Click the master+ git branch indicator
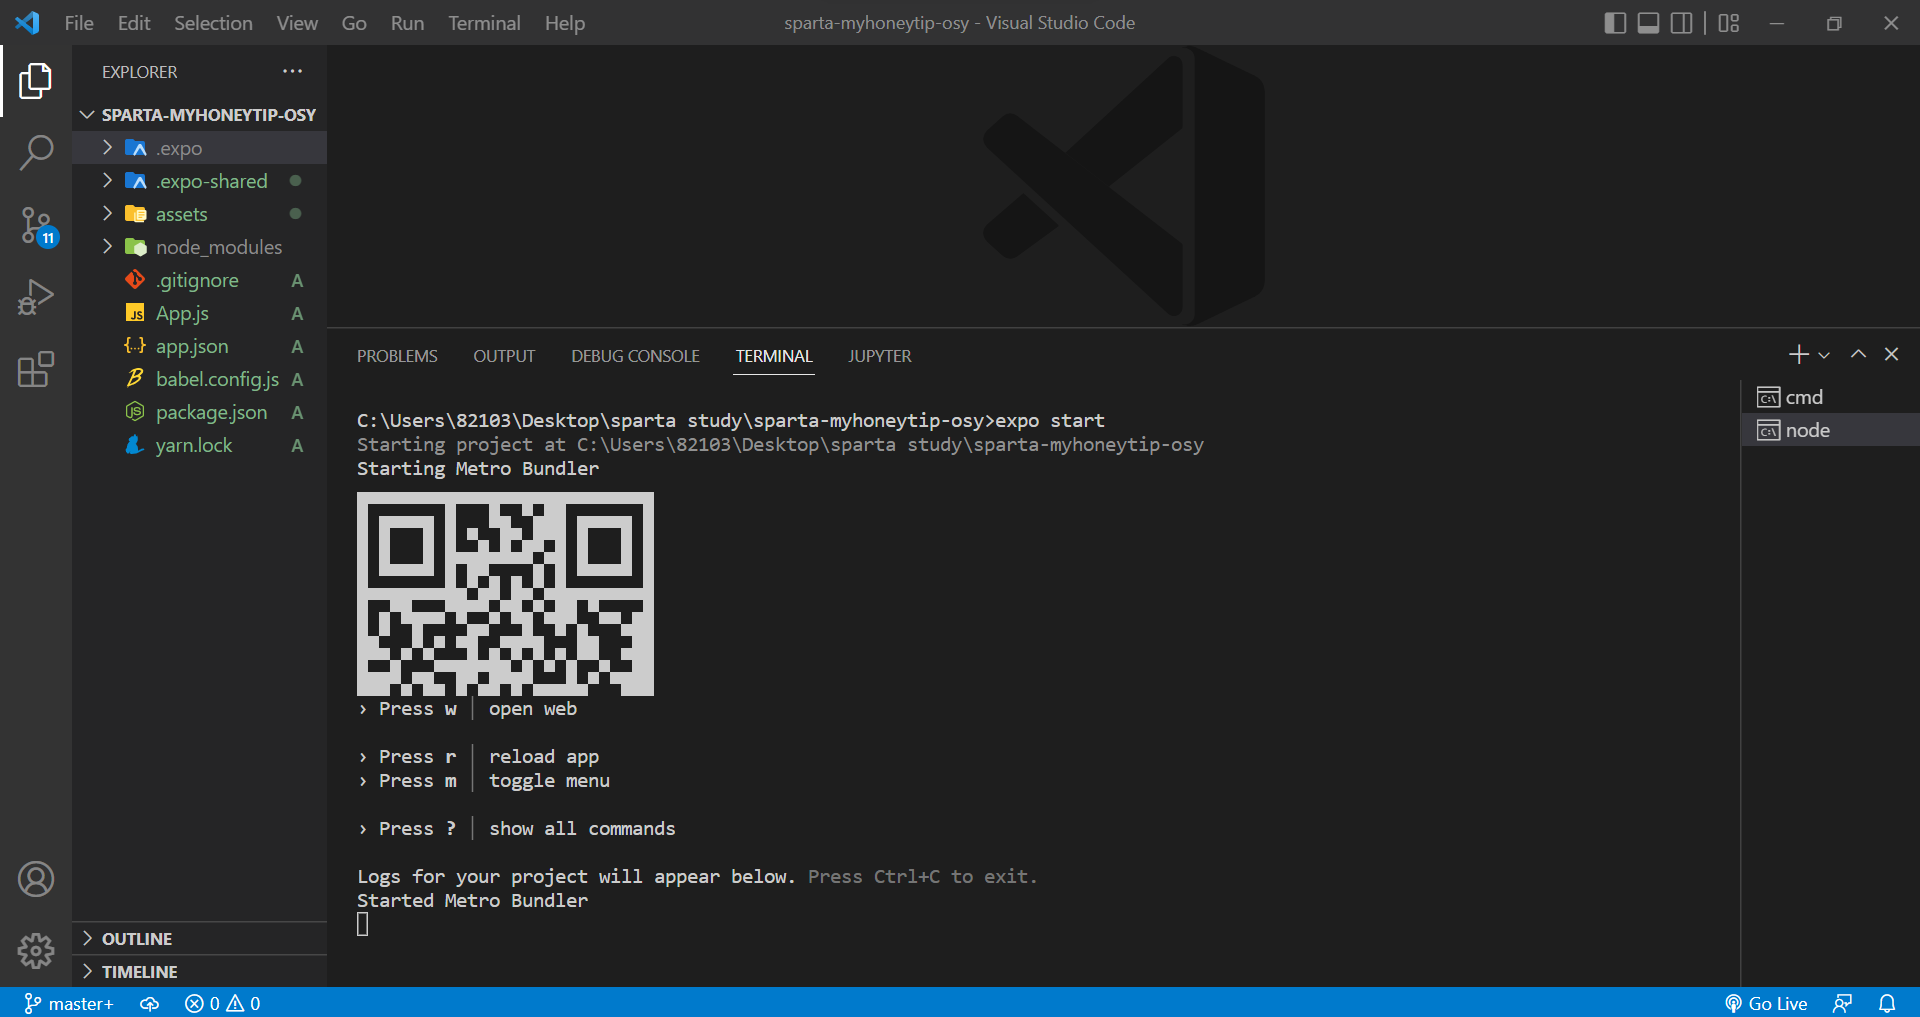The height and width of the screenshot is (1017, 1920). click(69, 1003)
